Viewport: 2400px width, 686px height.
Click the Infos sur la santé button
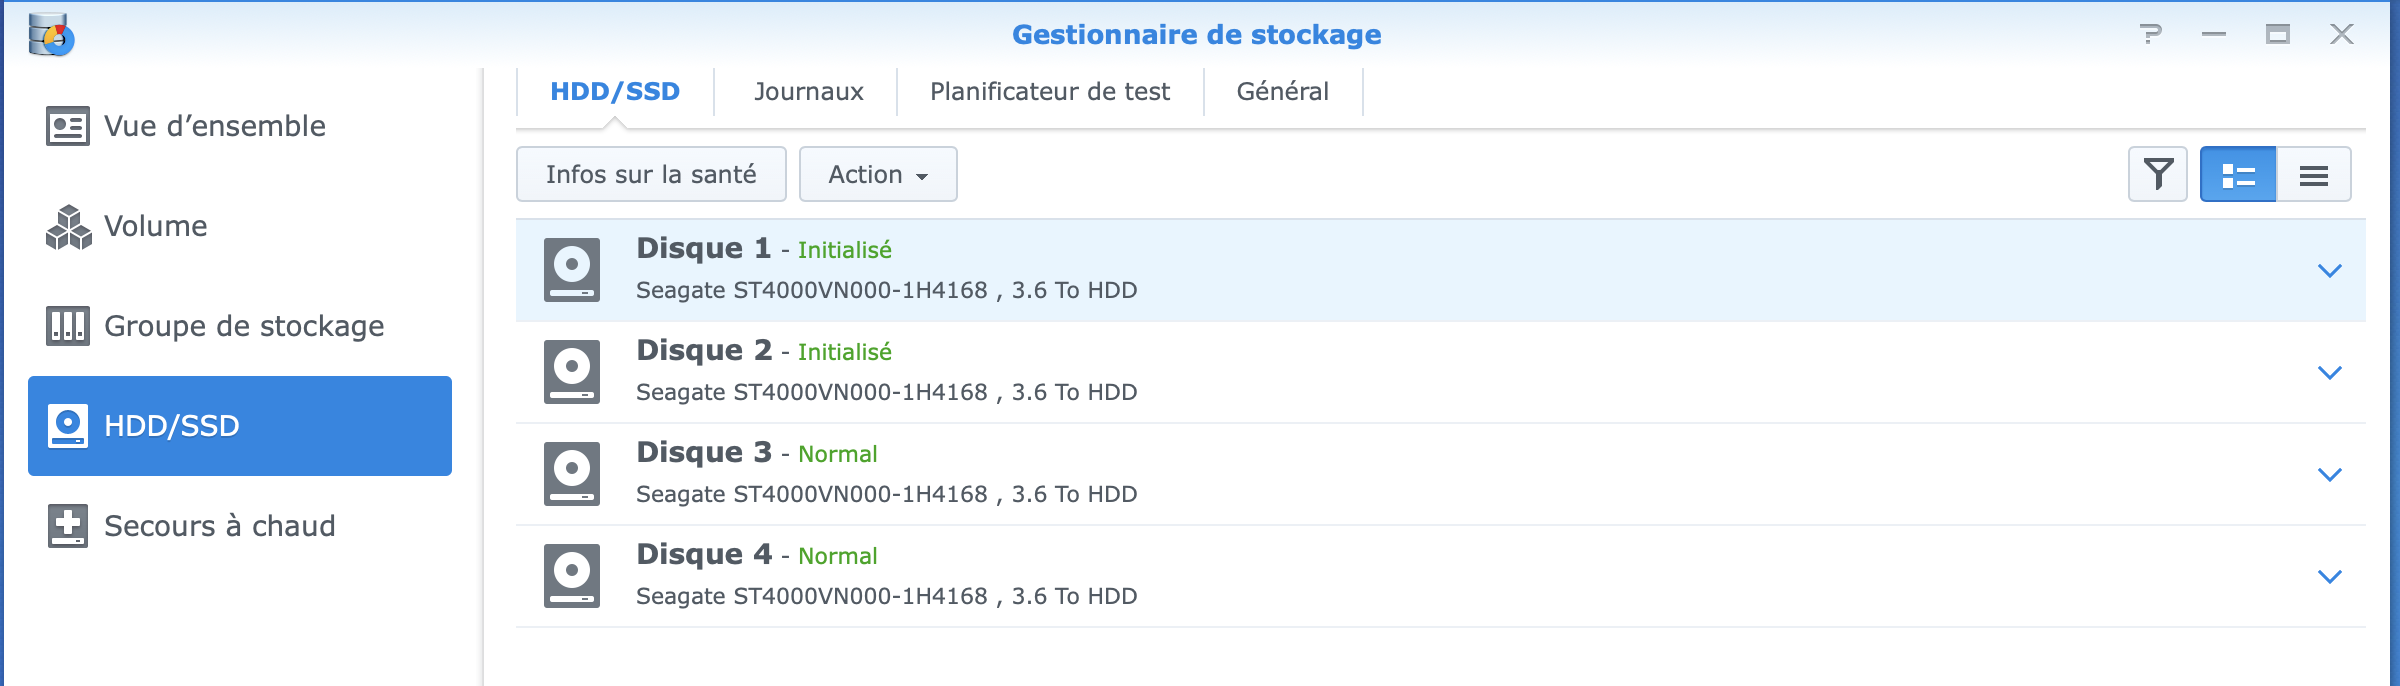(x=651, y=175)
